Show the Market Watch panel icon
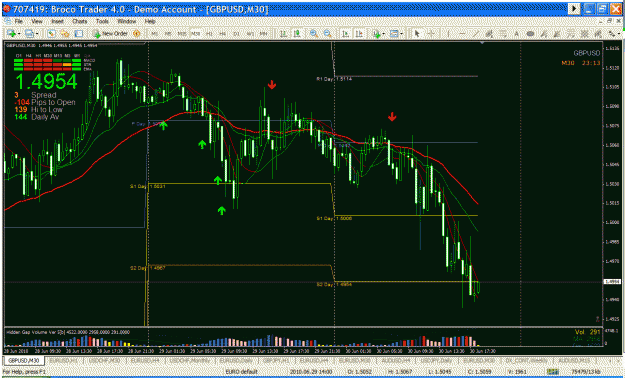 pyautogui.click(x=51, y=34)
